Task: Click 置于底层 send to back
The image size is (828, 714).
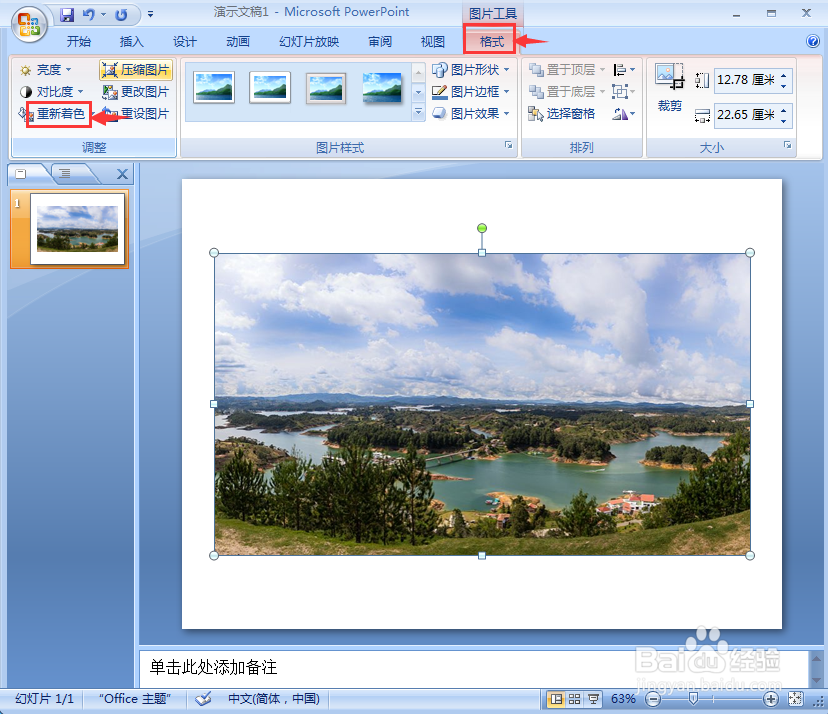Action: [567, 92]
